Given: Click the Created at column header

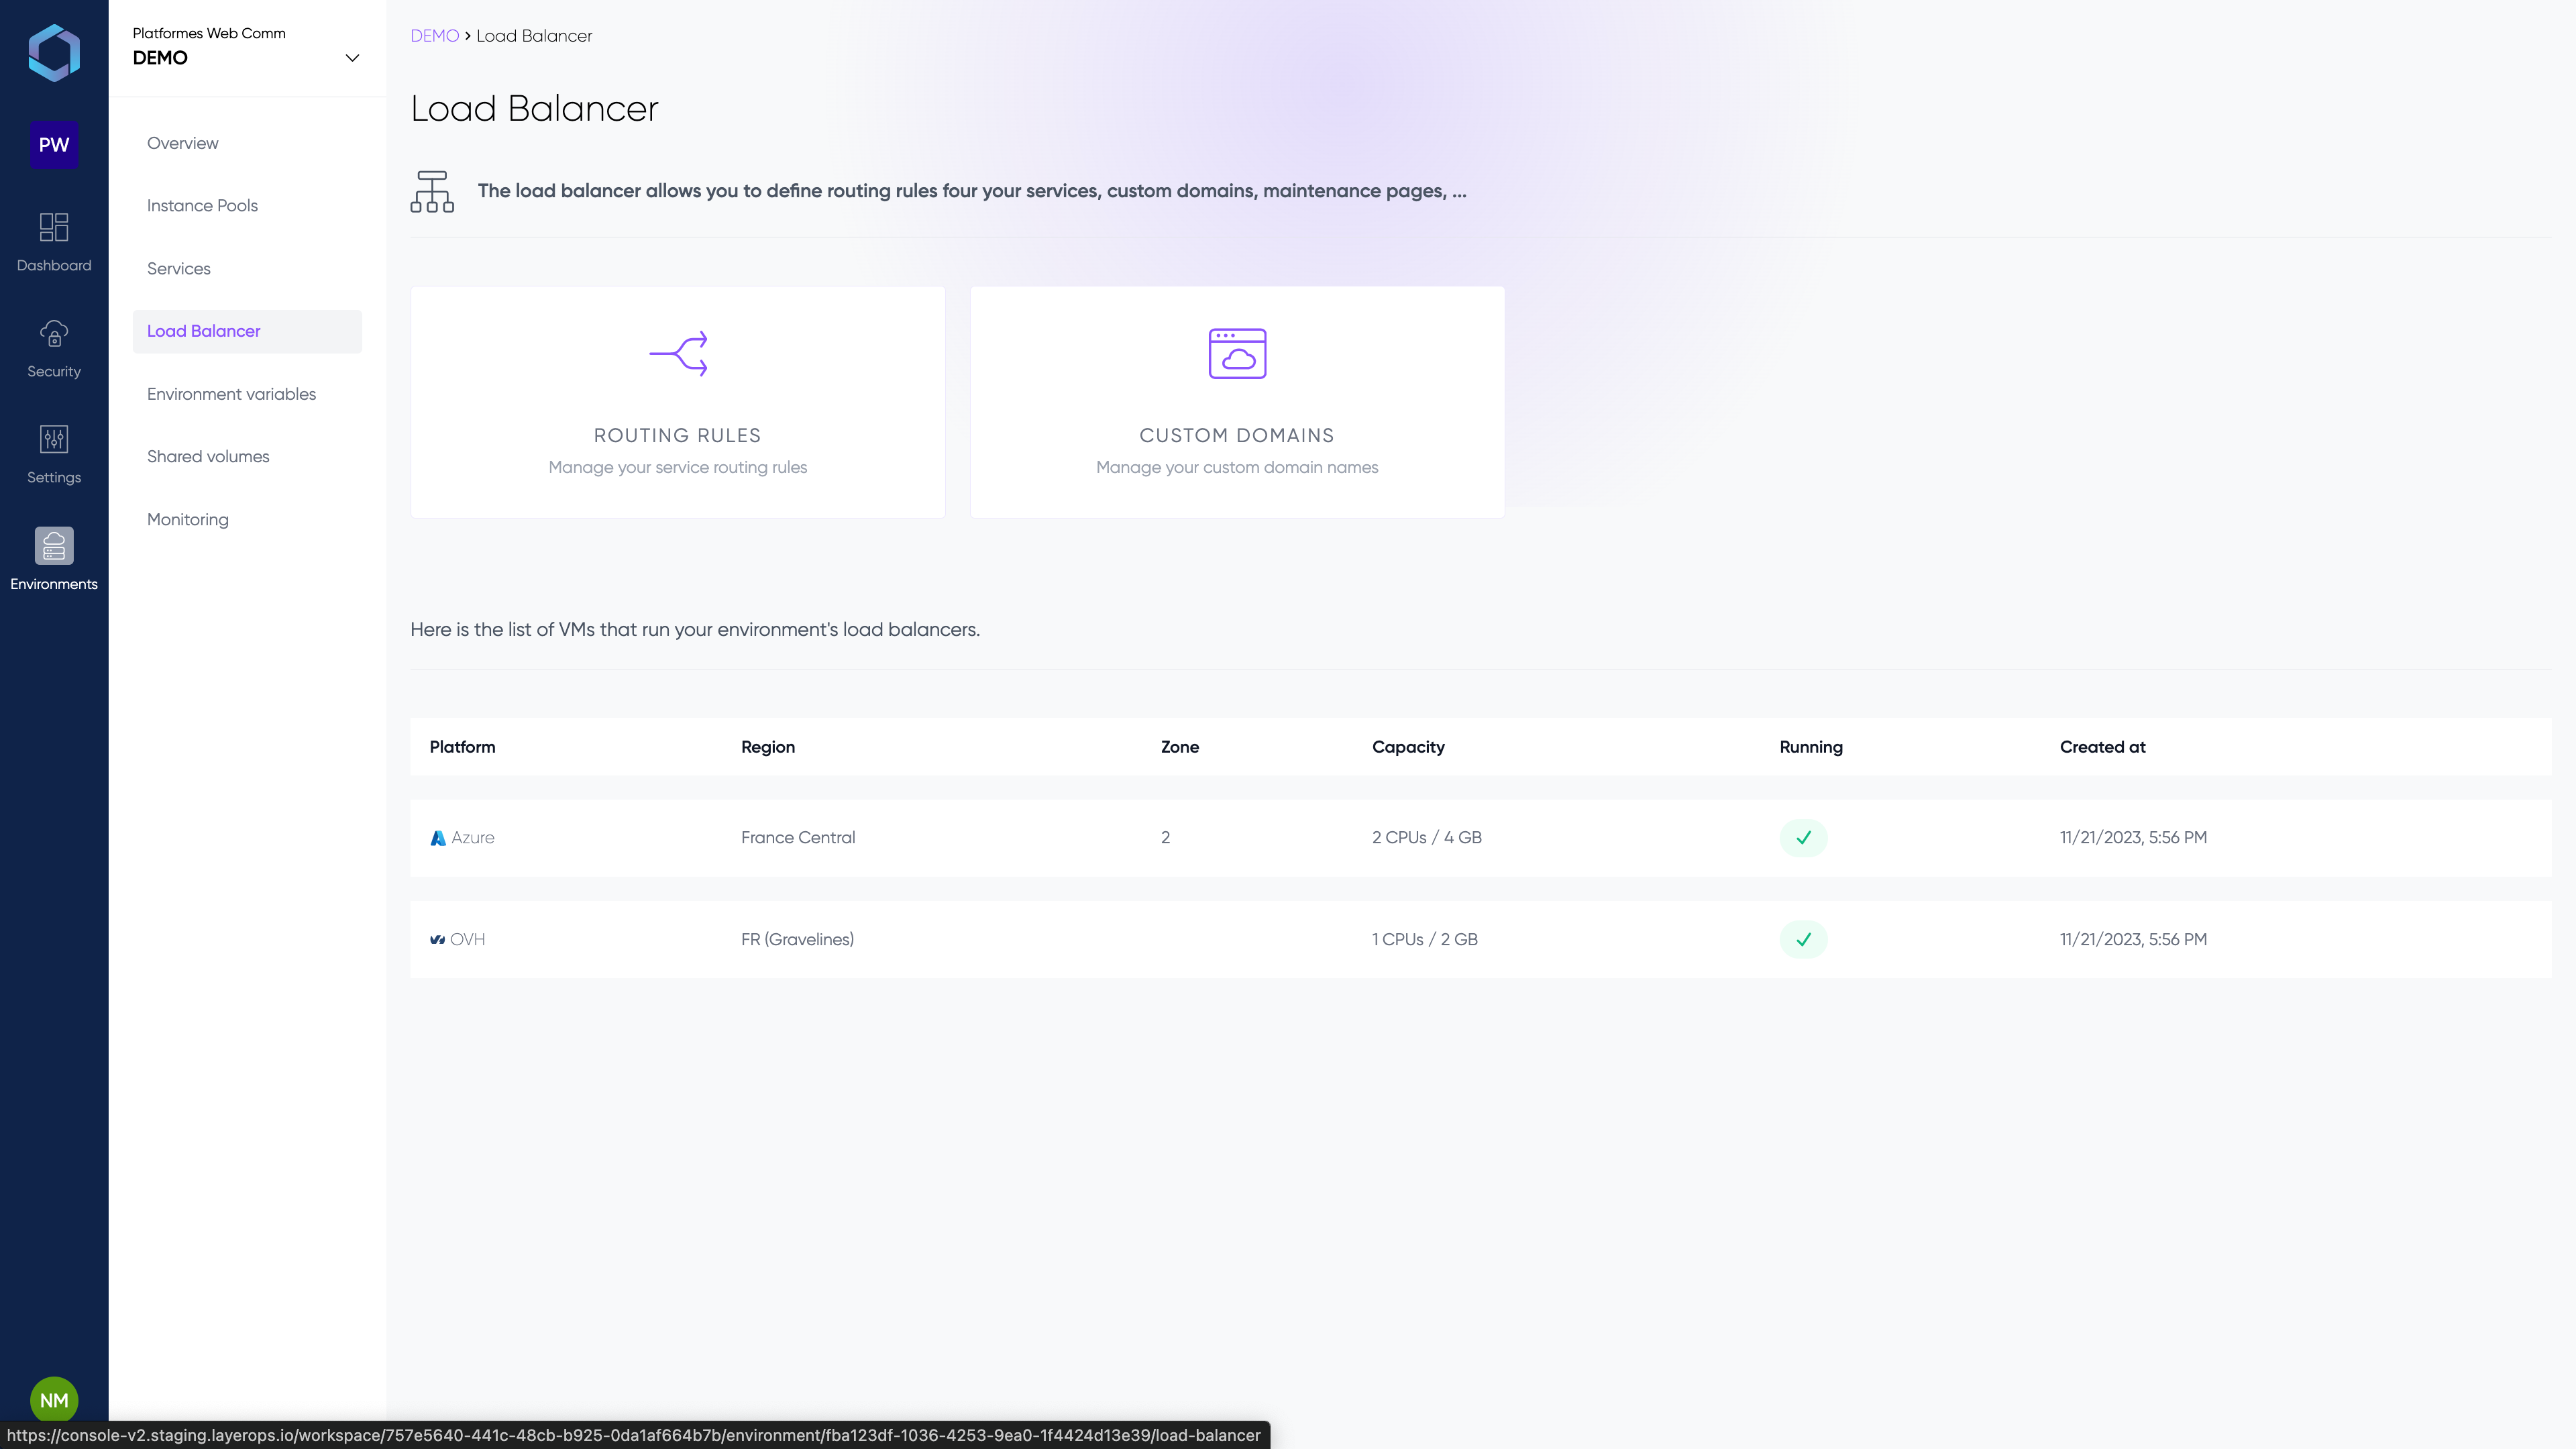Looking at the screenshot, I should (x=2103, y=747).
